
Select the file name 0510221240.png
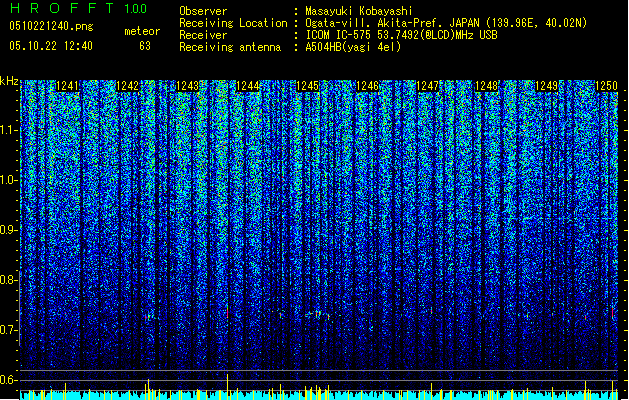[51, 26]
